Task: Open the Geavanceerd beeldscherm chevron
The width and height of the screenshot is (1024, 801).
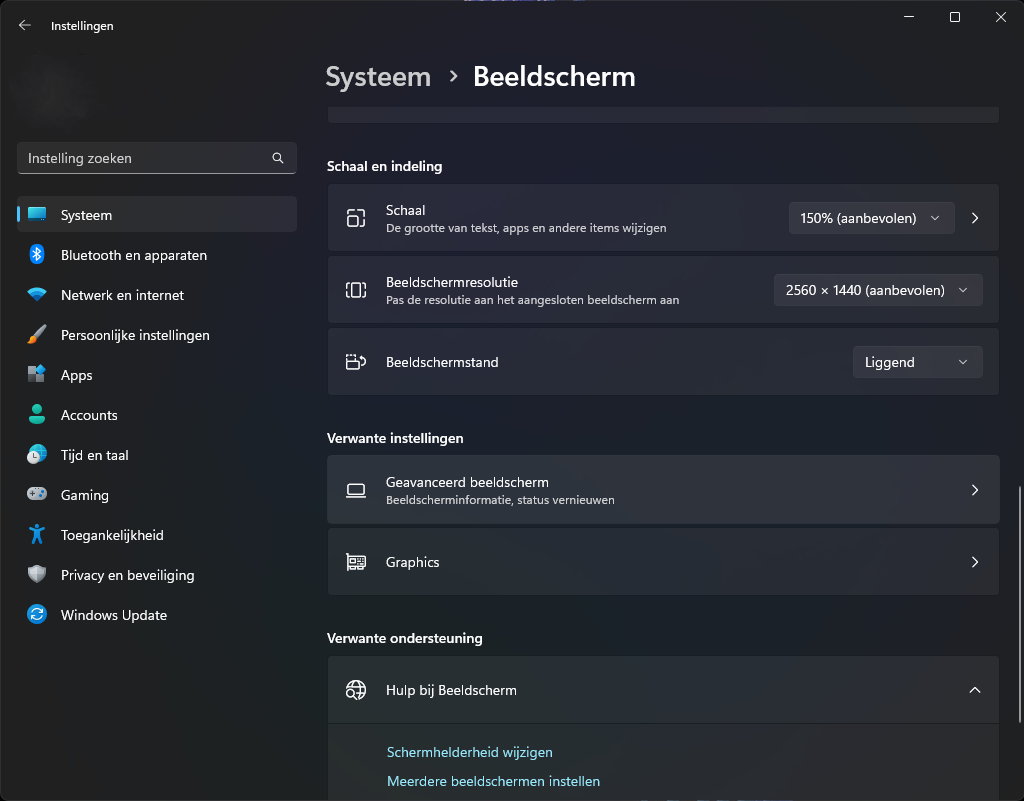Action: [x=974, y=490]
